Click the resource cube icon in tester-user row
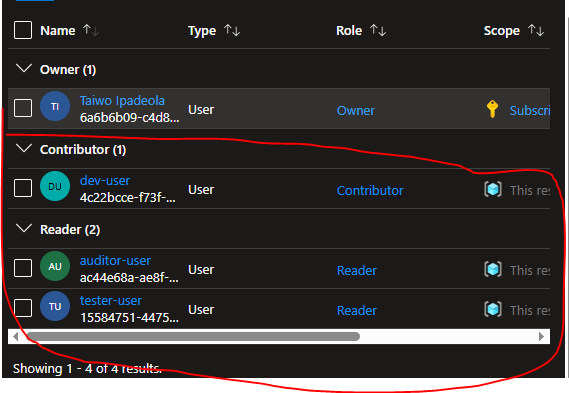Screen dimensions: 569x393 pyautogui.click(x=493, y=309)
